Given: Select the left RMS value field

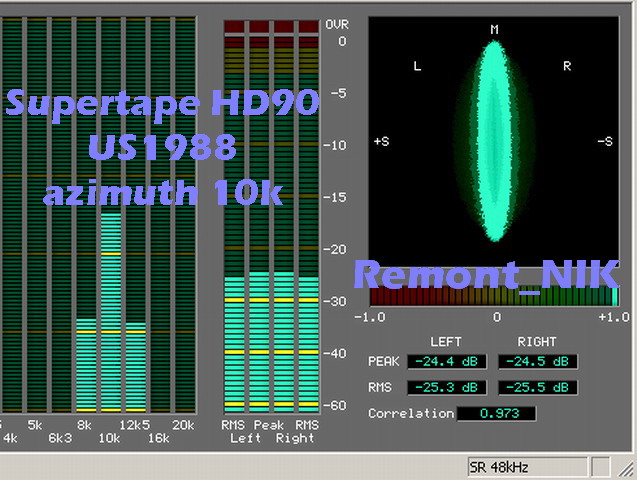Looking at the screenshot, I should click(x=446, y=387).
